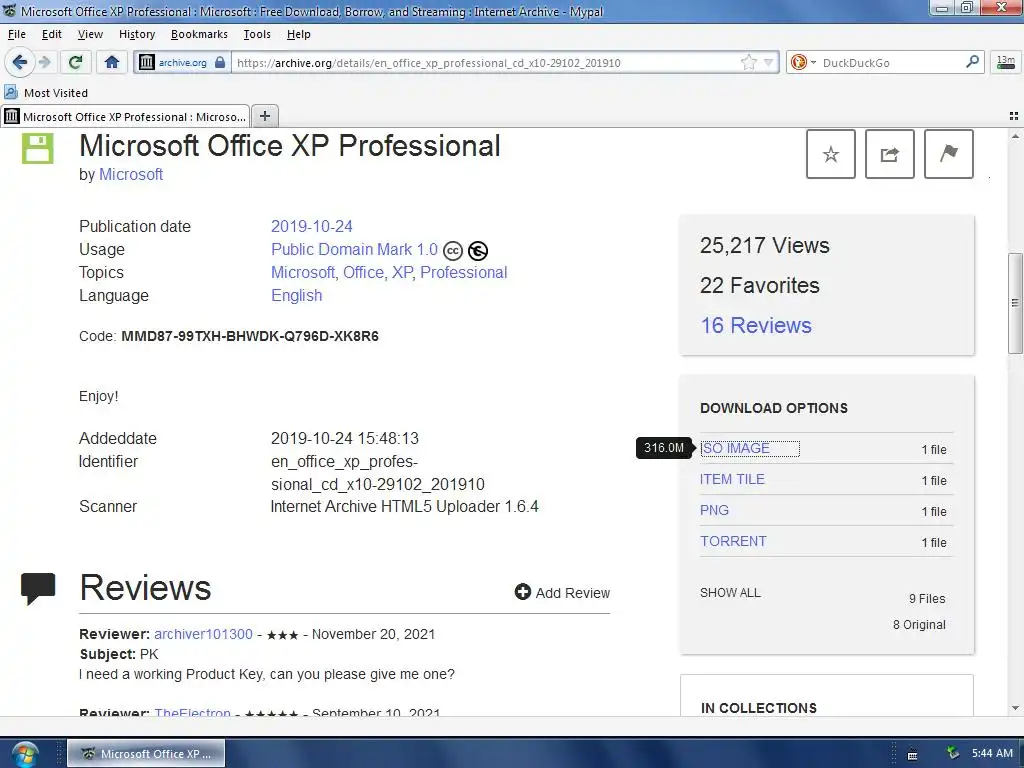
Task: Click the 22 Favorites text
Action: [760, 285]
